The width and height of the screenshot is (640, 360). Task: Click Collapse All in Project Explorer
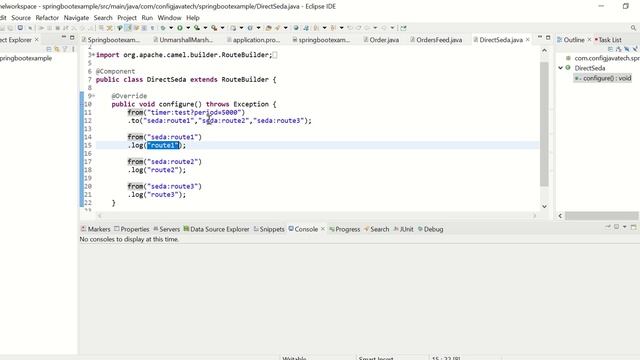coord(49,49)
